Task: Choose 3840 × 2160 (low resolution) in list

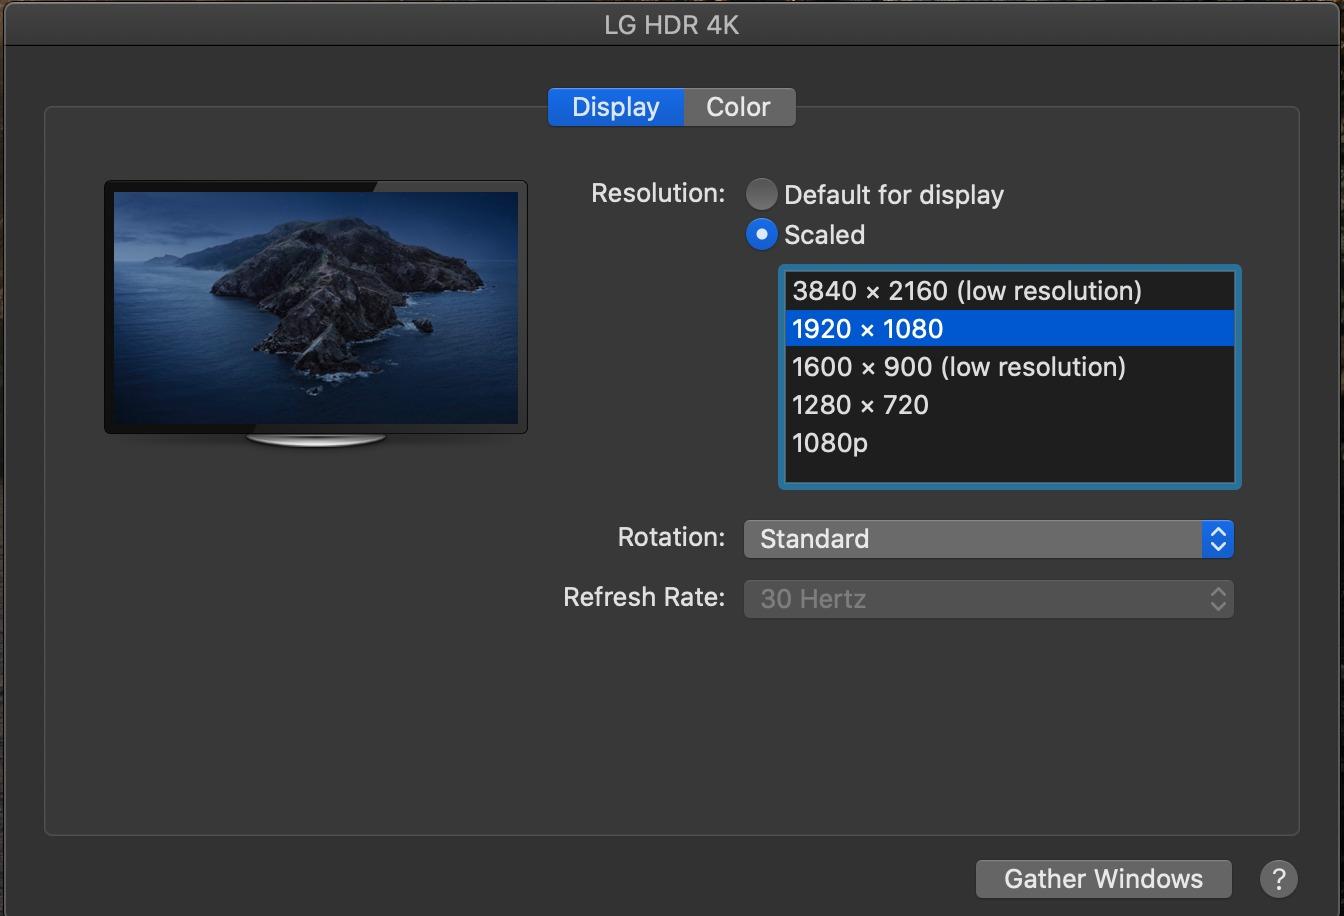Action: coord(1010,291)
